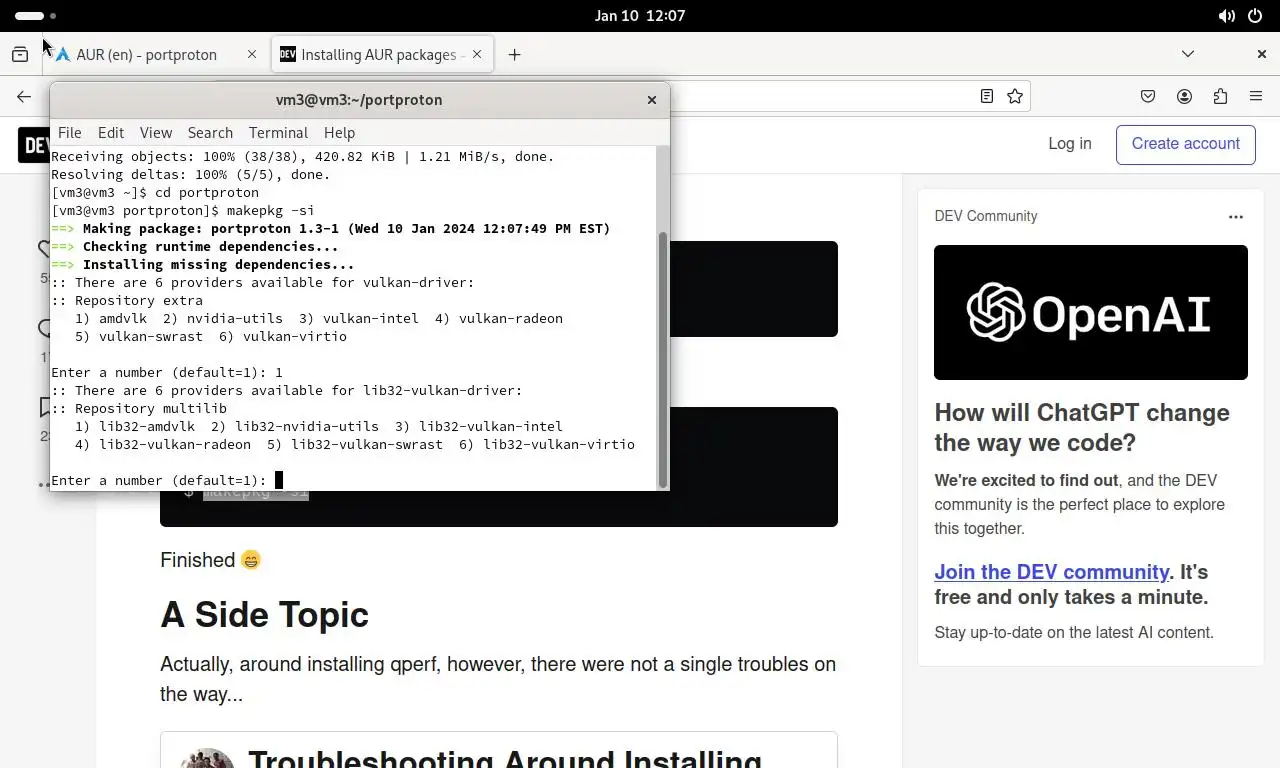Open the power menu icon in top bar

pos(1255,16)
